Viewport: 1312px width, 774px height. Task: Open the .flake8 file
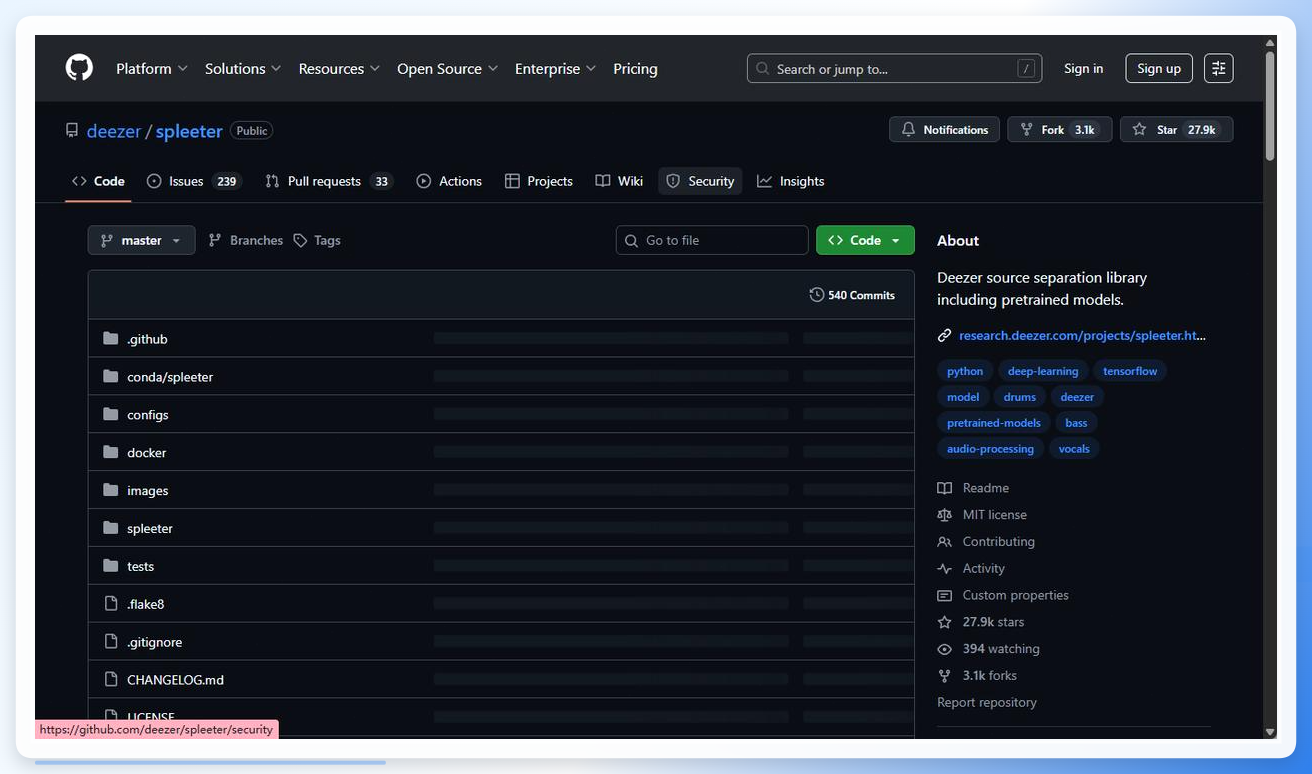click(x=146, y=604)
